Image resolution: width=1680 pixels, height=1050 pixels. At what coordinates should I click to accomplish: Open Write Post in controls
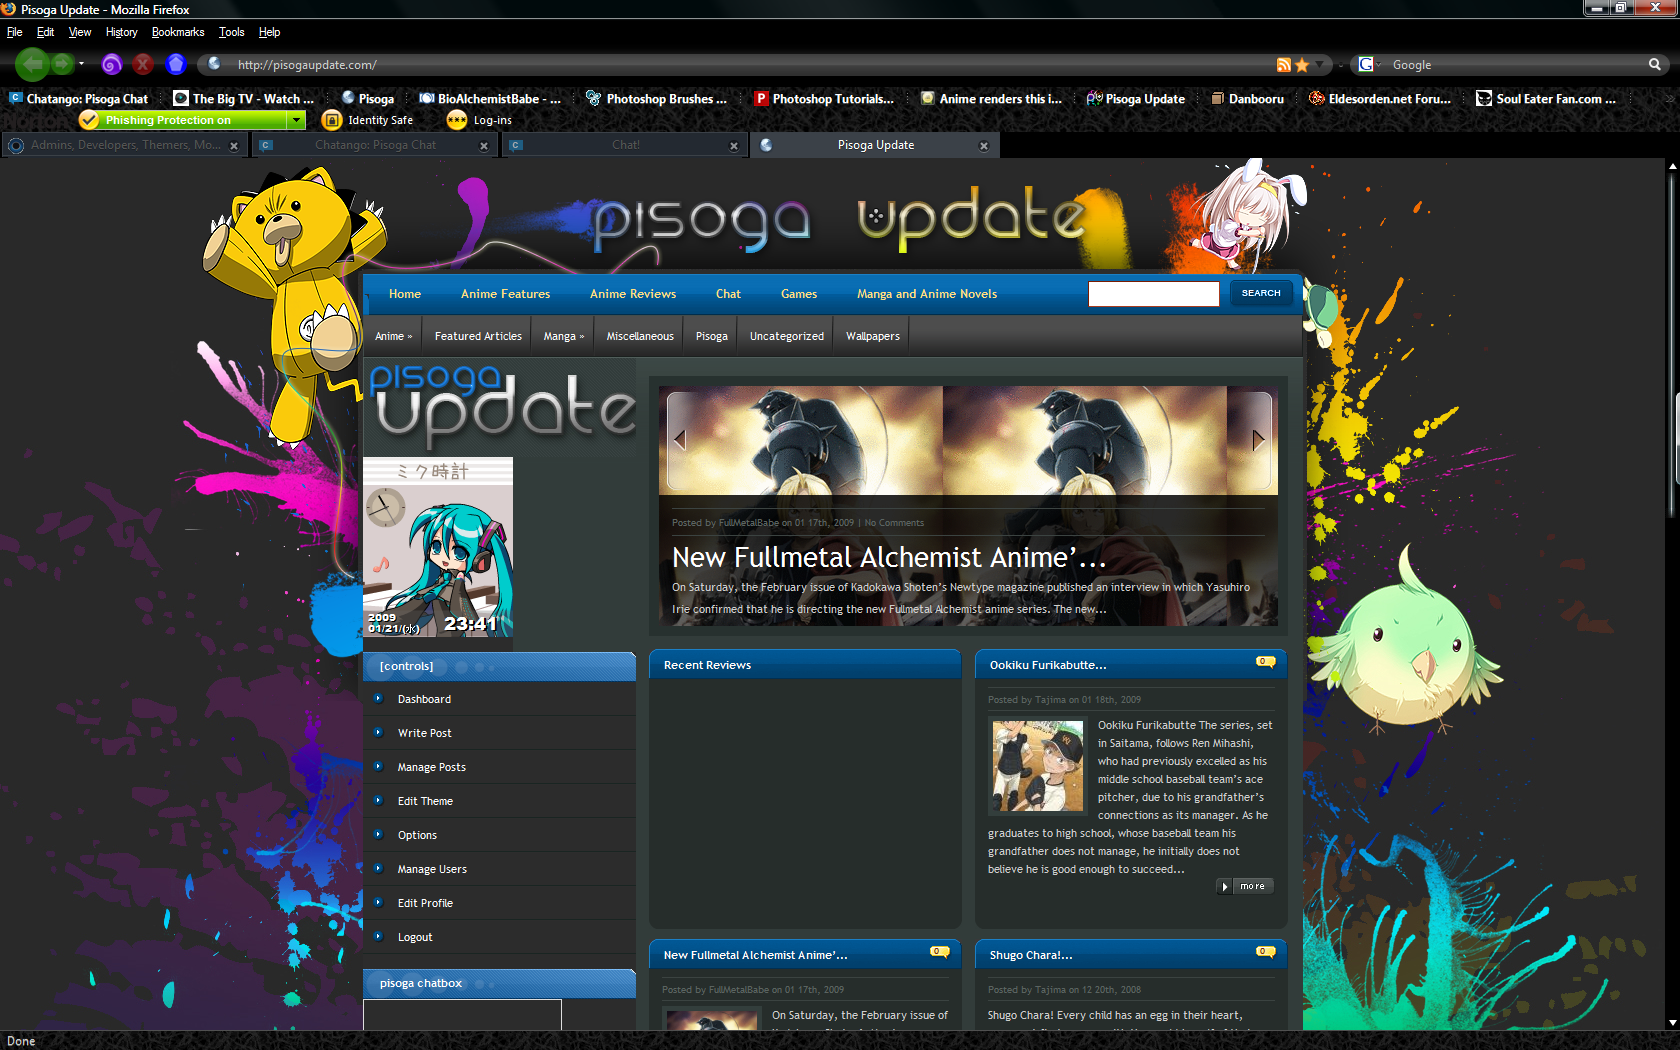tap(424, 733)
